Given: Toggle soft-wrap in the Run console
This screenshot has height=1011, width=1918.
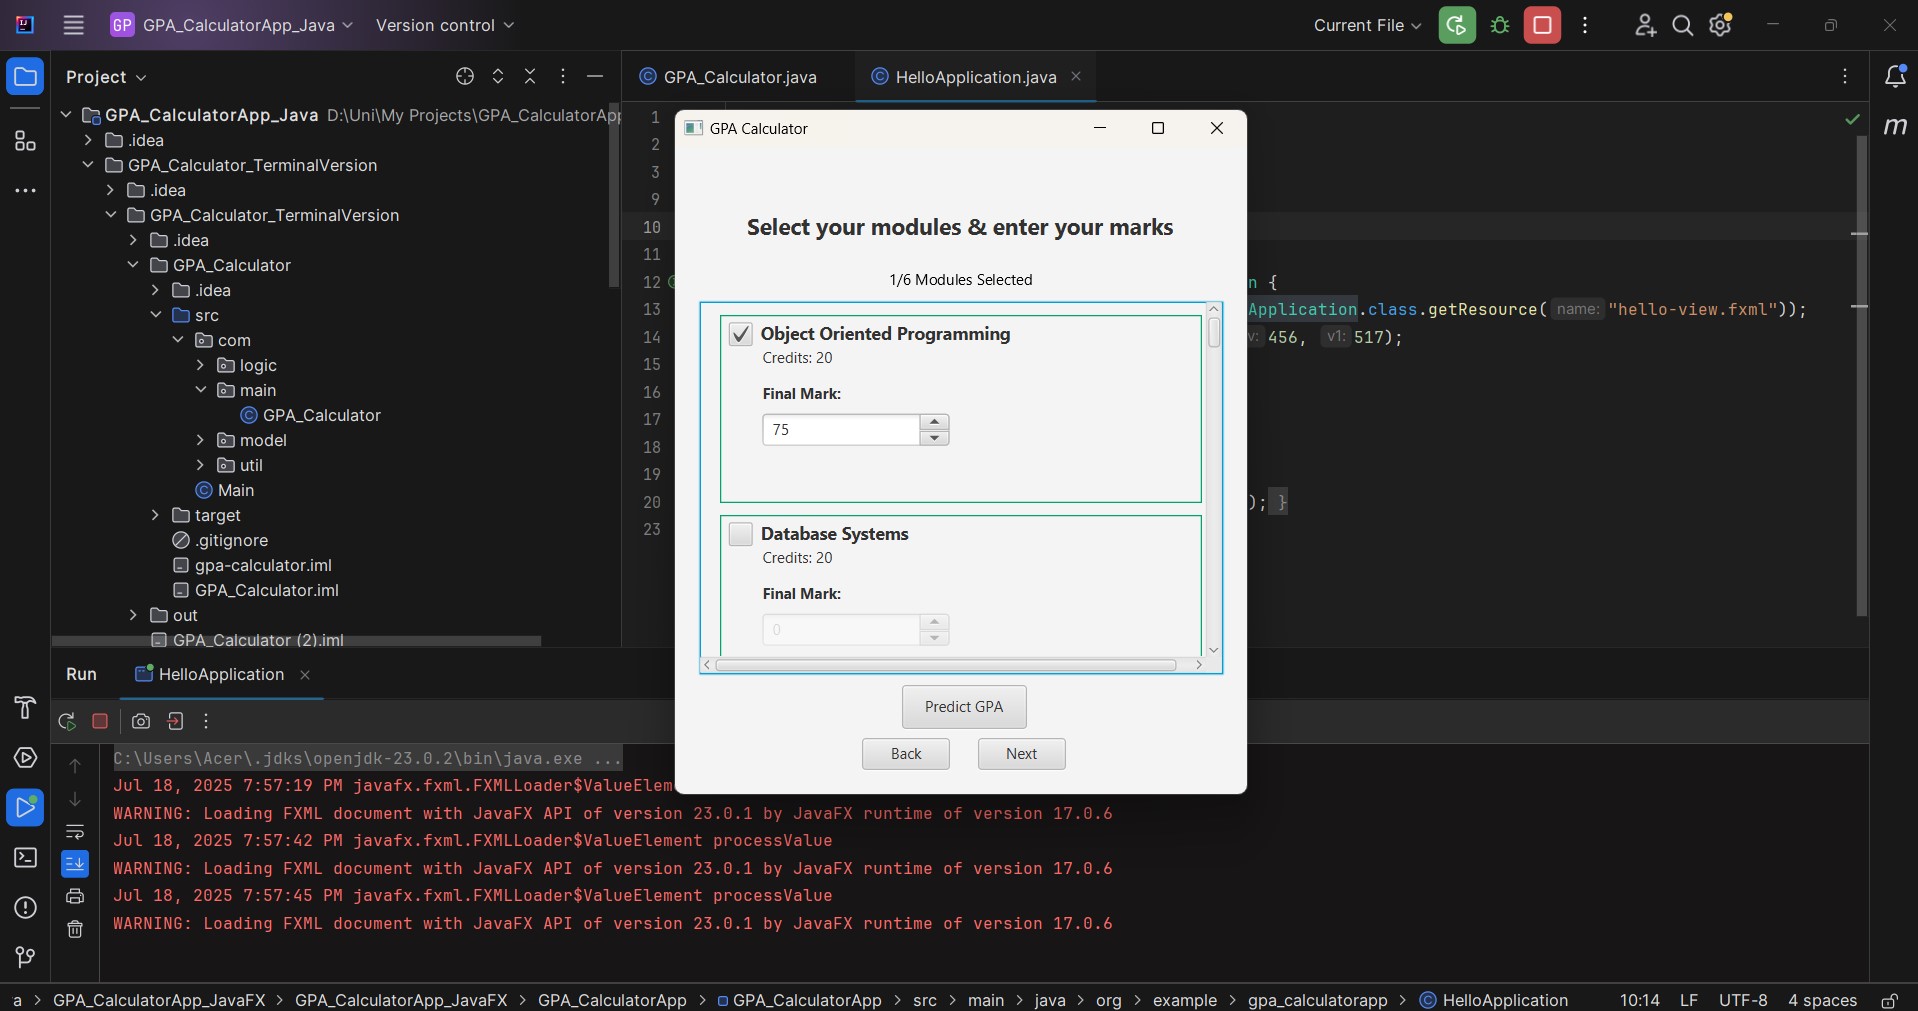Looking at the screenshot, I should [x=76, y=833].
